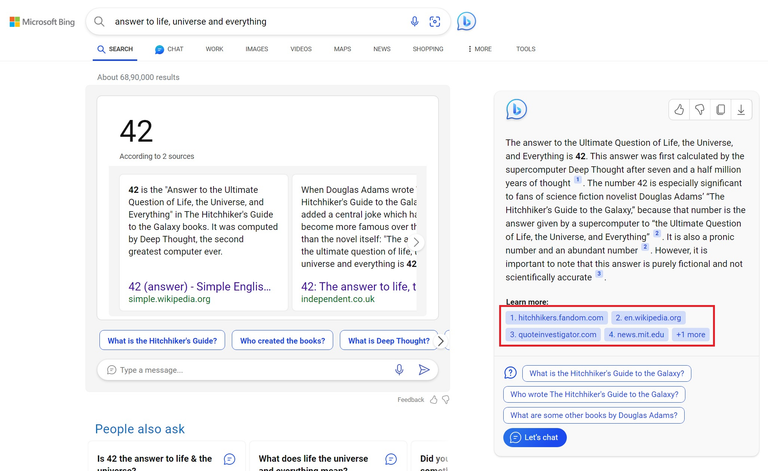Open the WORK tab
768x471 pixels.
pyautogui.click(x=215, y=49)
